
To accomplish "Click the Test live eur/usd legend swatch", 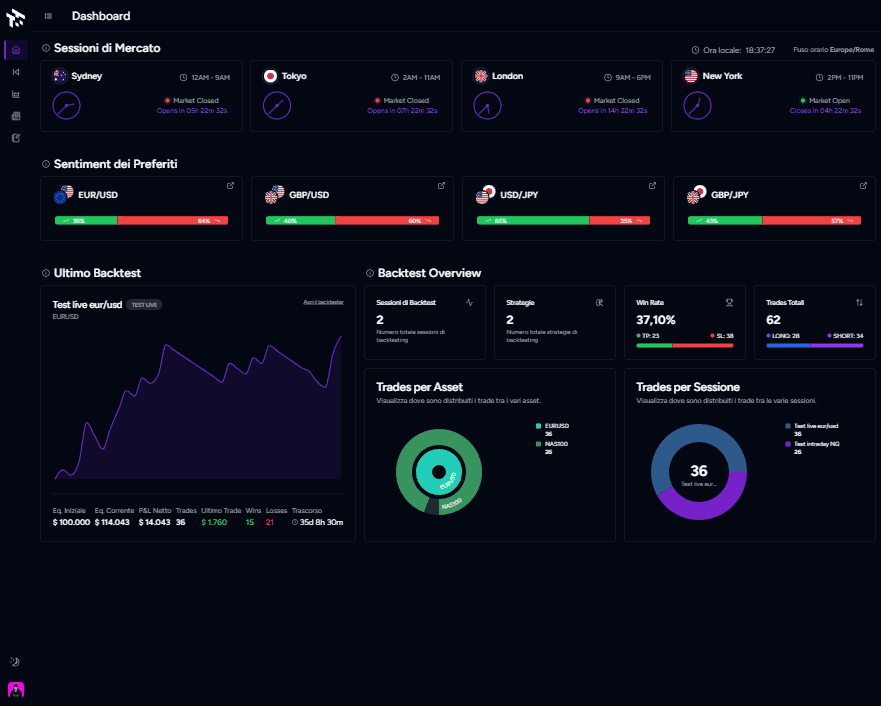I will (788, 426).
